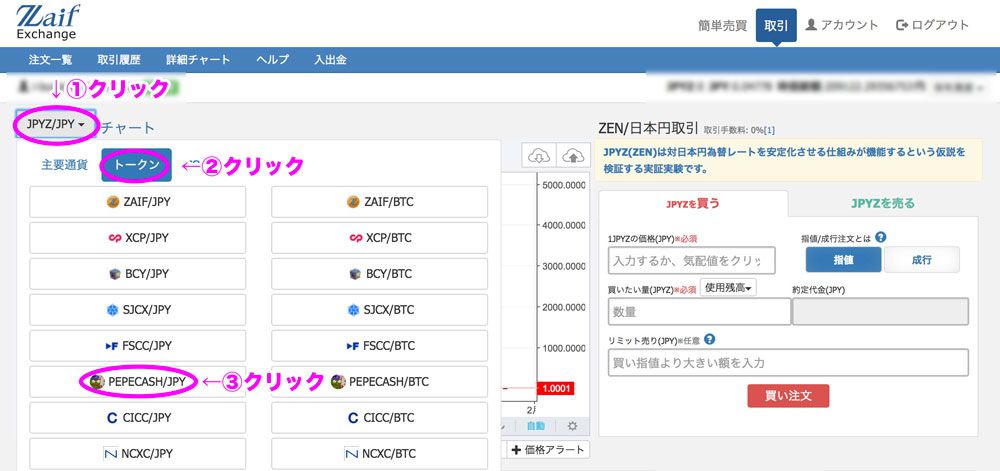Focus the リミット売り input field

point(788,363)
